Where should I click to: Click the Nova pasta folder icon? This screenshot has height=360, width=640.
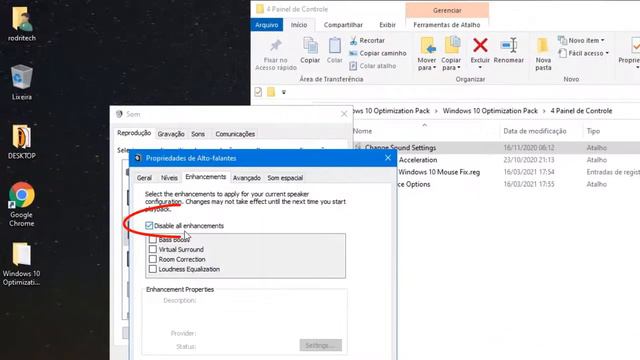(543, 46)
